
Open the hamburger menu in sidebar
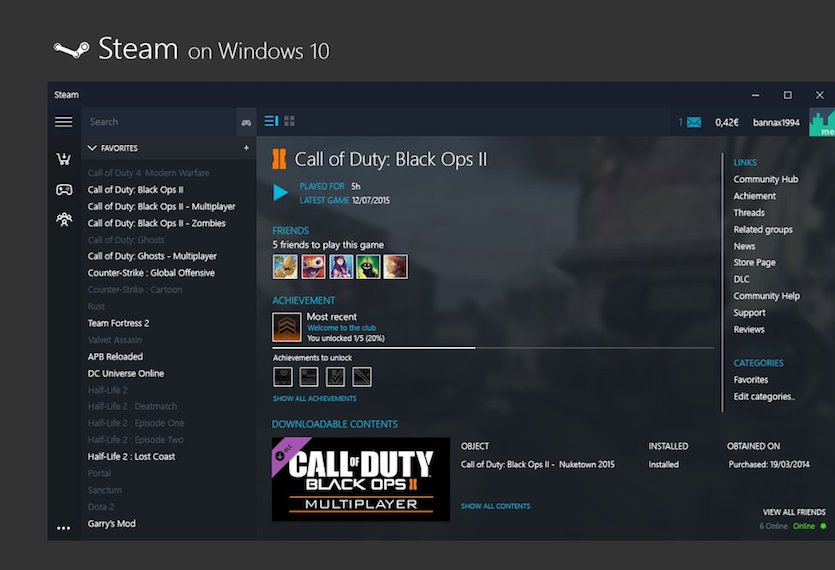pos(63,122)
